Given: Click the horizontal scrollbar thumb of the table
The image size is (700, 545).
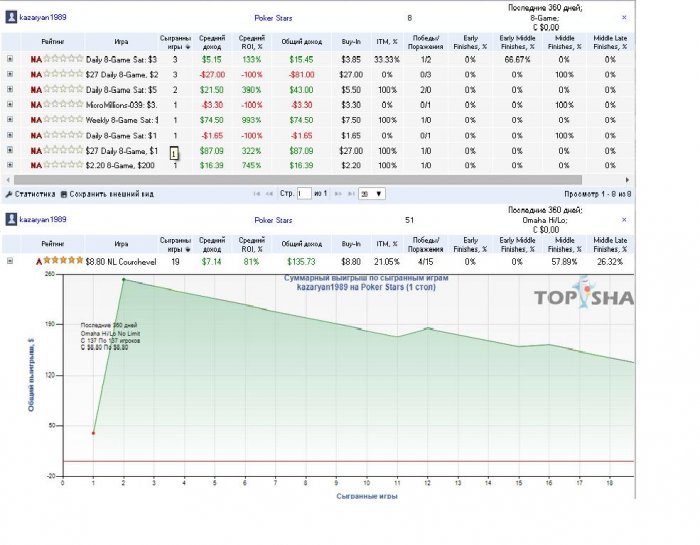Looking at the screenshot, I should (298, 180).
